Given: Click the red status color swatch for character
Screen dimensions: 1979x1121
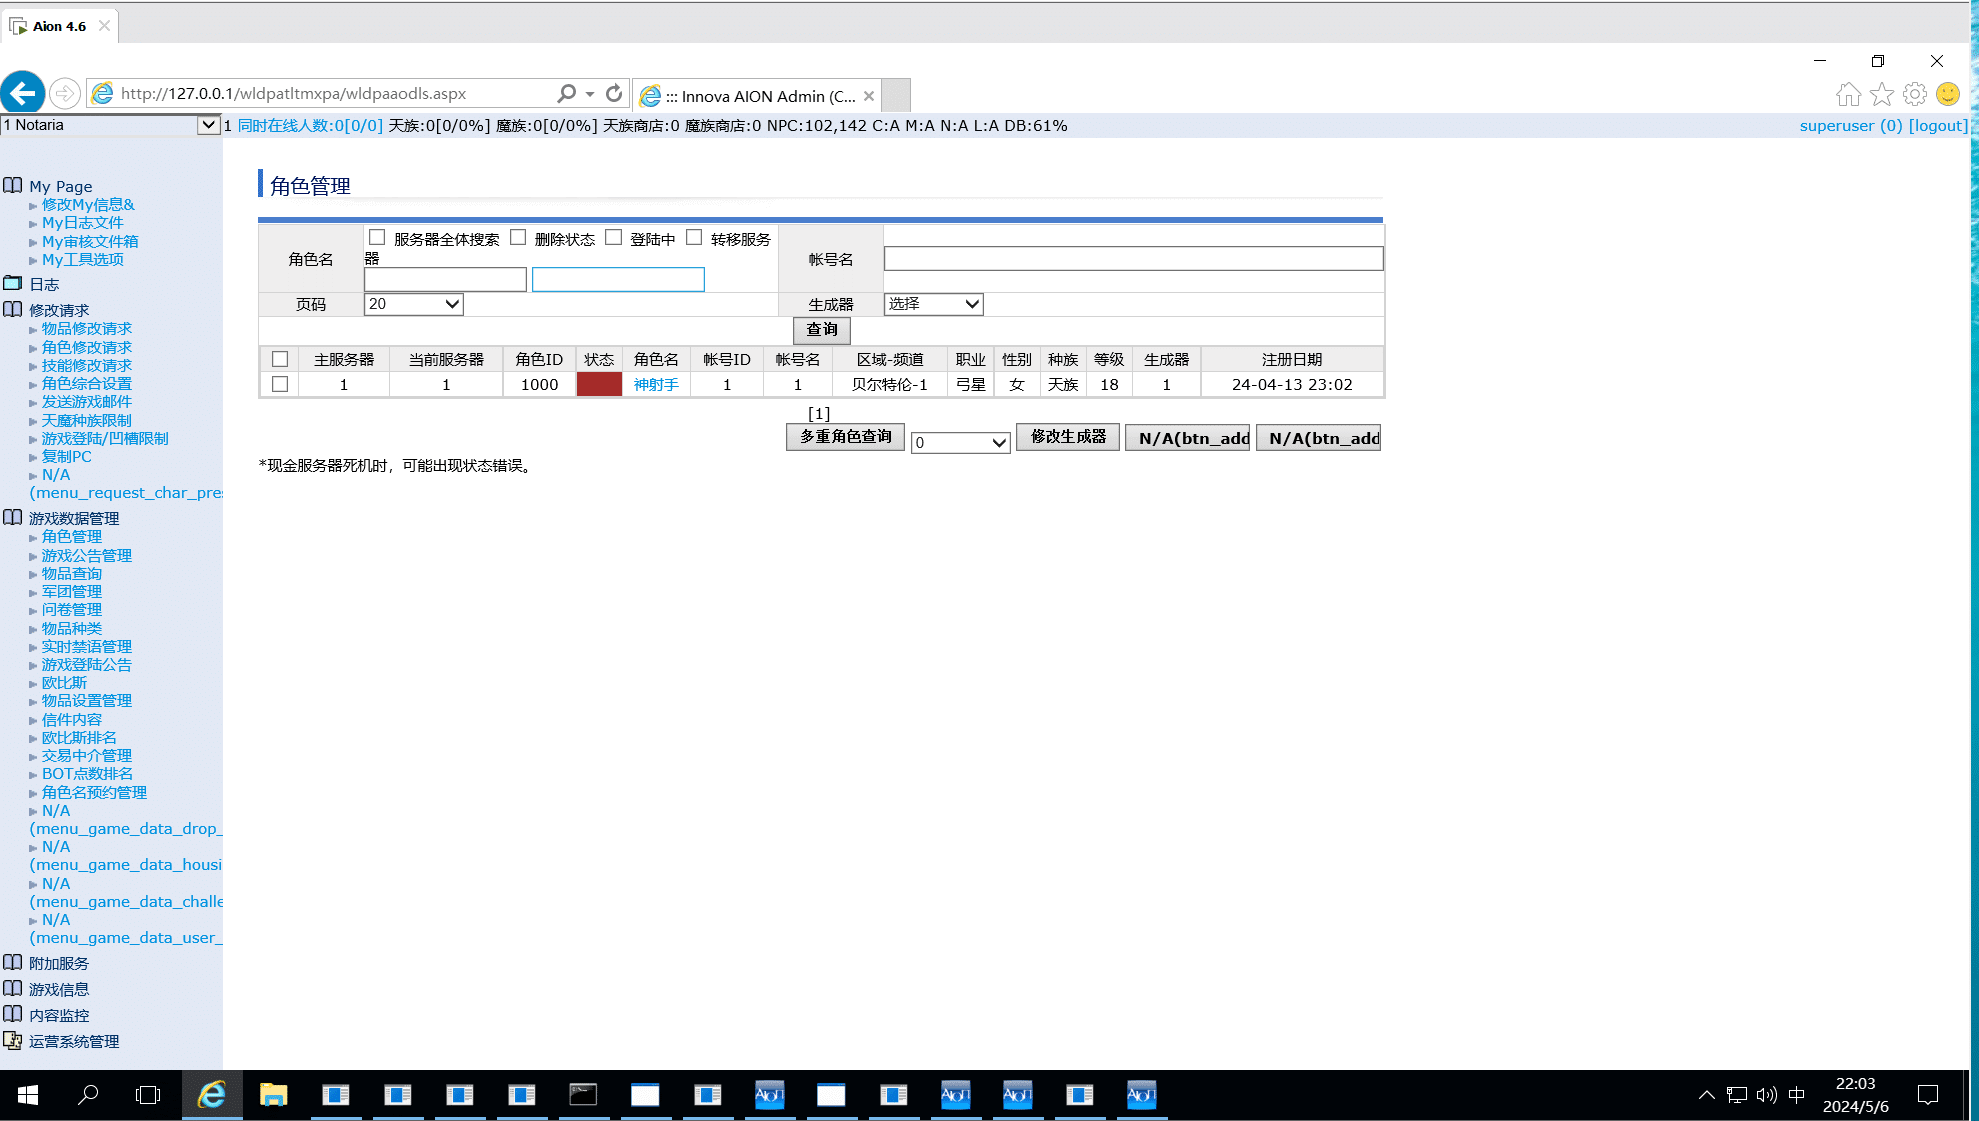Looking at the screenshot, I should tap(599, 383).
